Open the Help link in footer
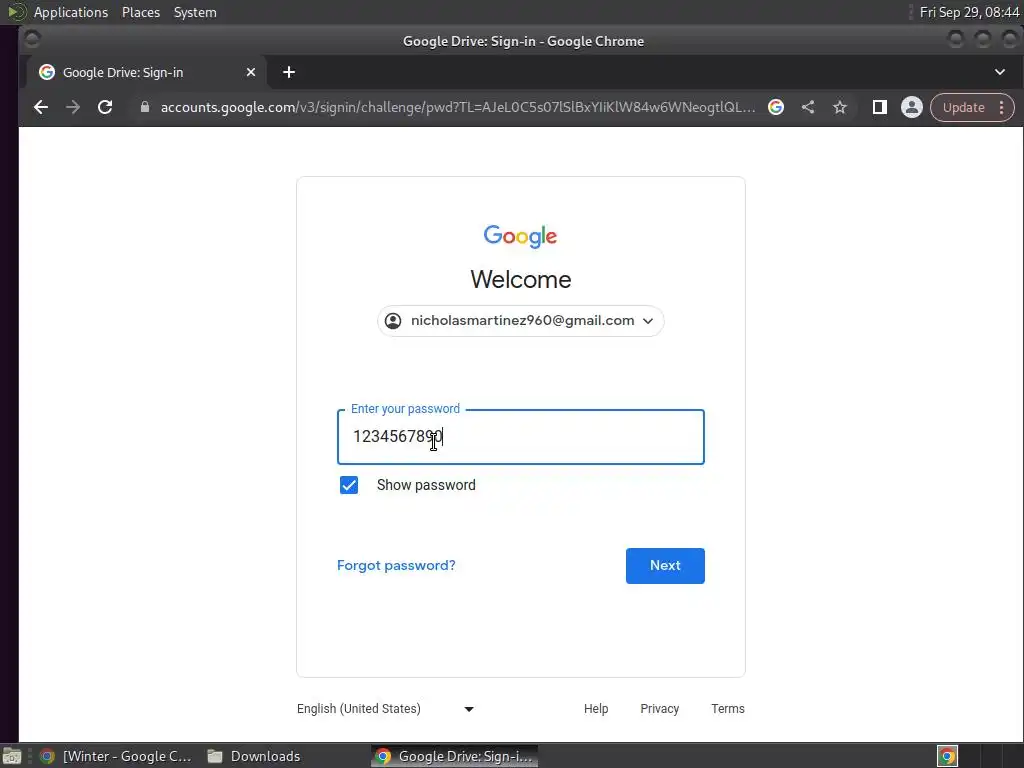This screenshot has height=768, width=1024. click(x=596, y=709)
